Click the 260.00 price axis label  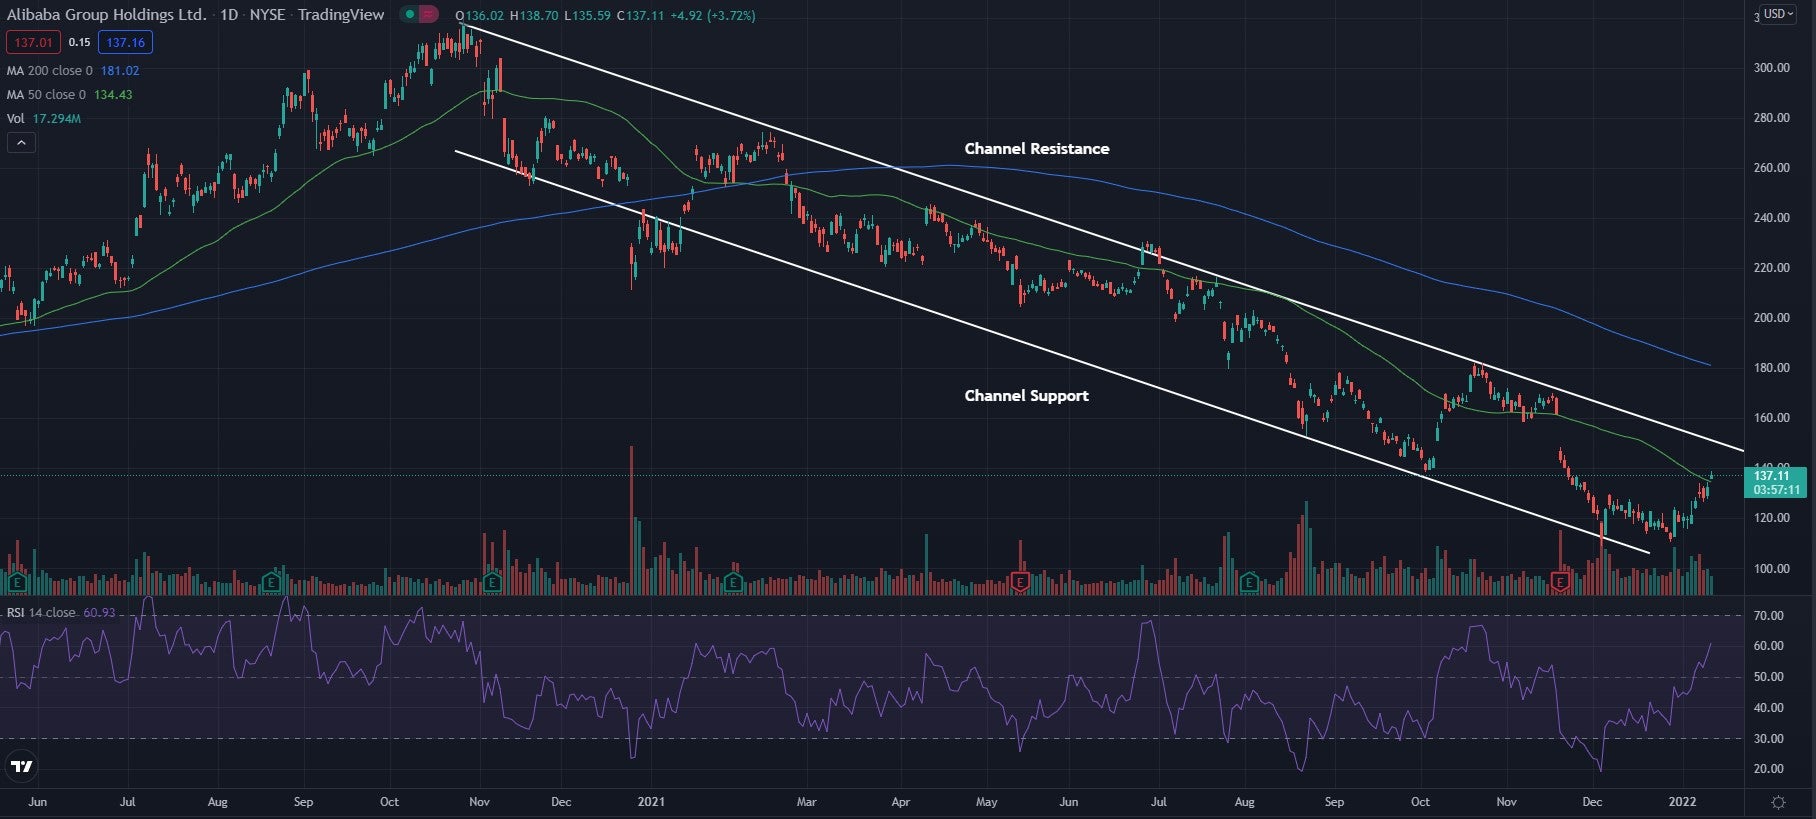coord(1771,168)
